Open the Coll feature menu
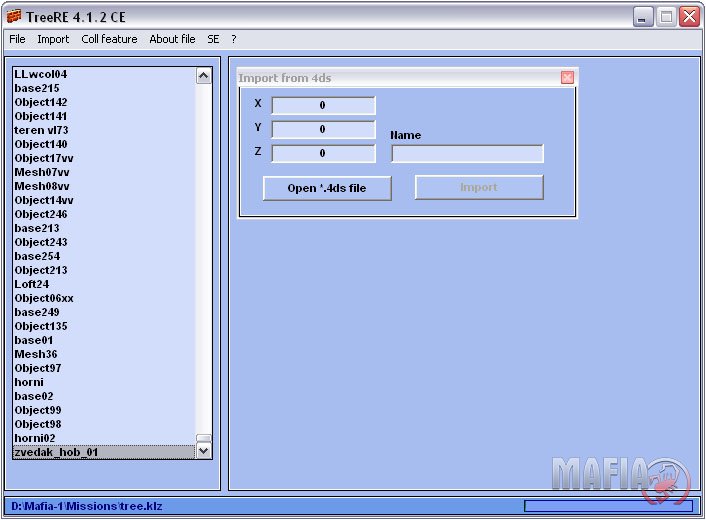Screen dimensions: 706x520 [x=109, y=39]
